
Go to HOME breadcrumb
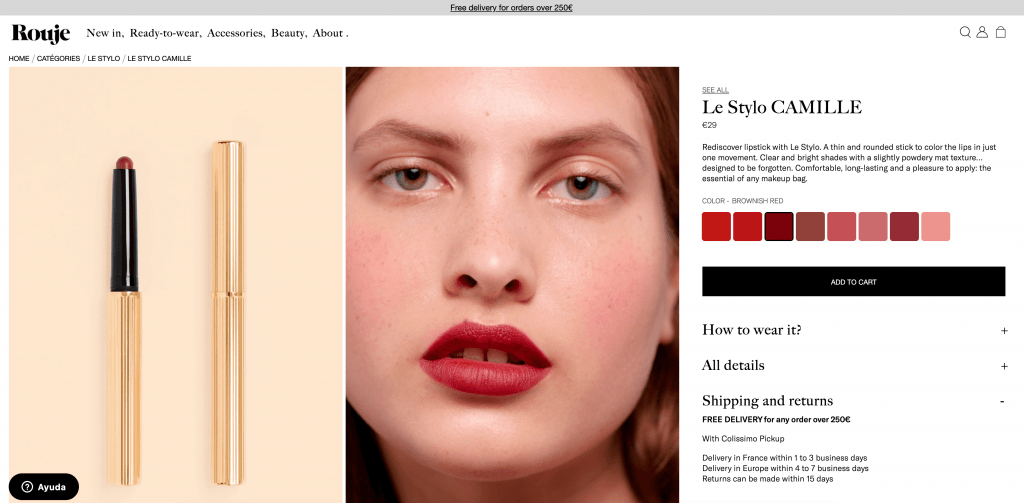tap(19, 59)
